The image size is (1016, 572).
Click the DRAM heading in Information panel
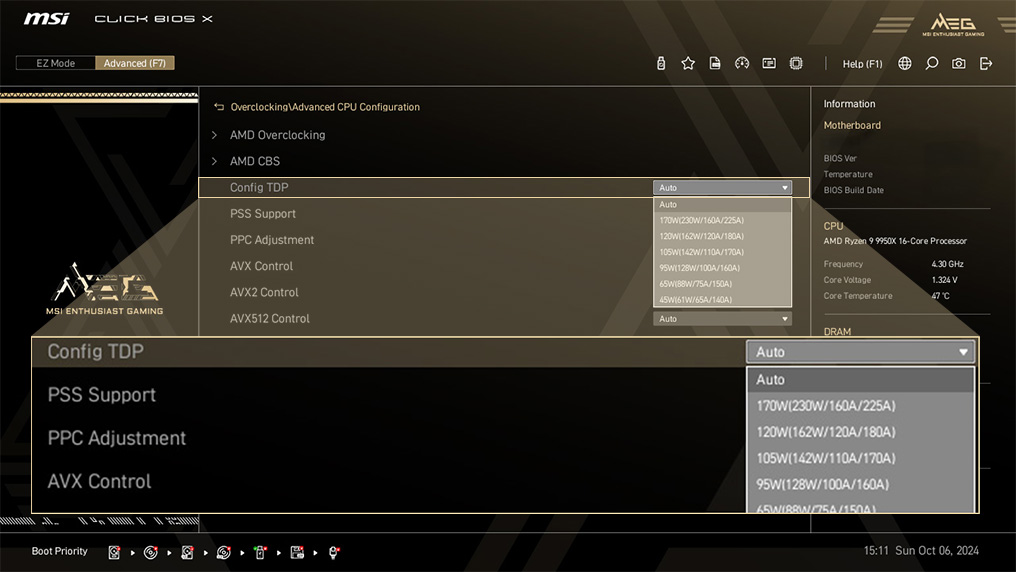tap(837, 332)
